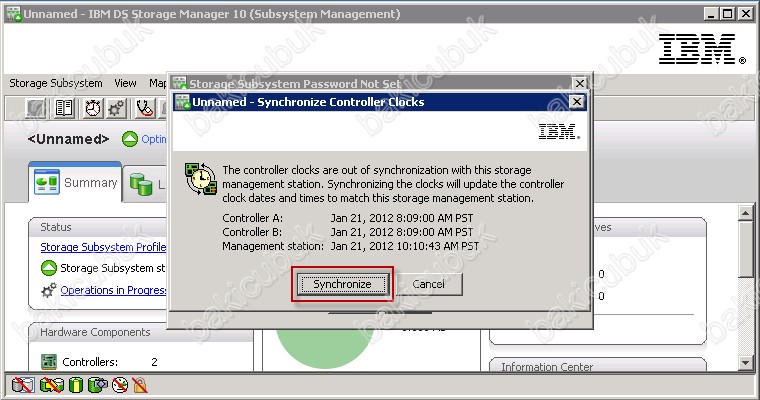Viewport: 760px width, 400px height.
Task: Click the crossed-out padlock status bar icon
Action: [140, 385]
